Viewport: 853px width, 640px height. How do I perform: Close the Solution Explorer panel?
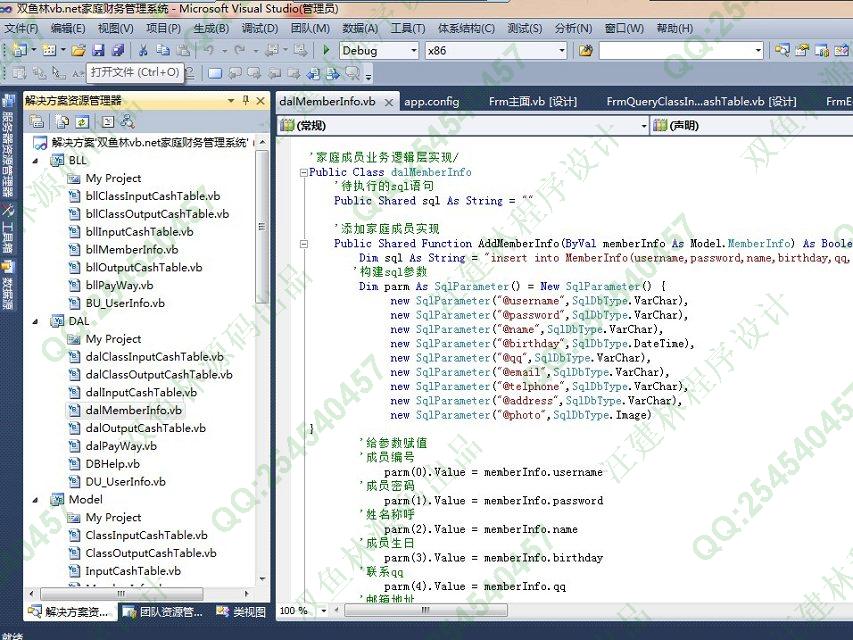coord(261,101)
